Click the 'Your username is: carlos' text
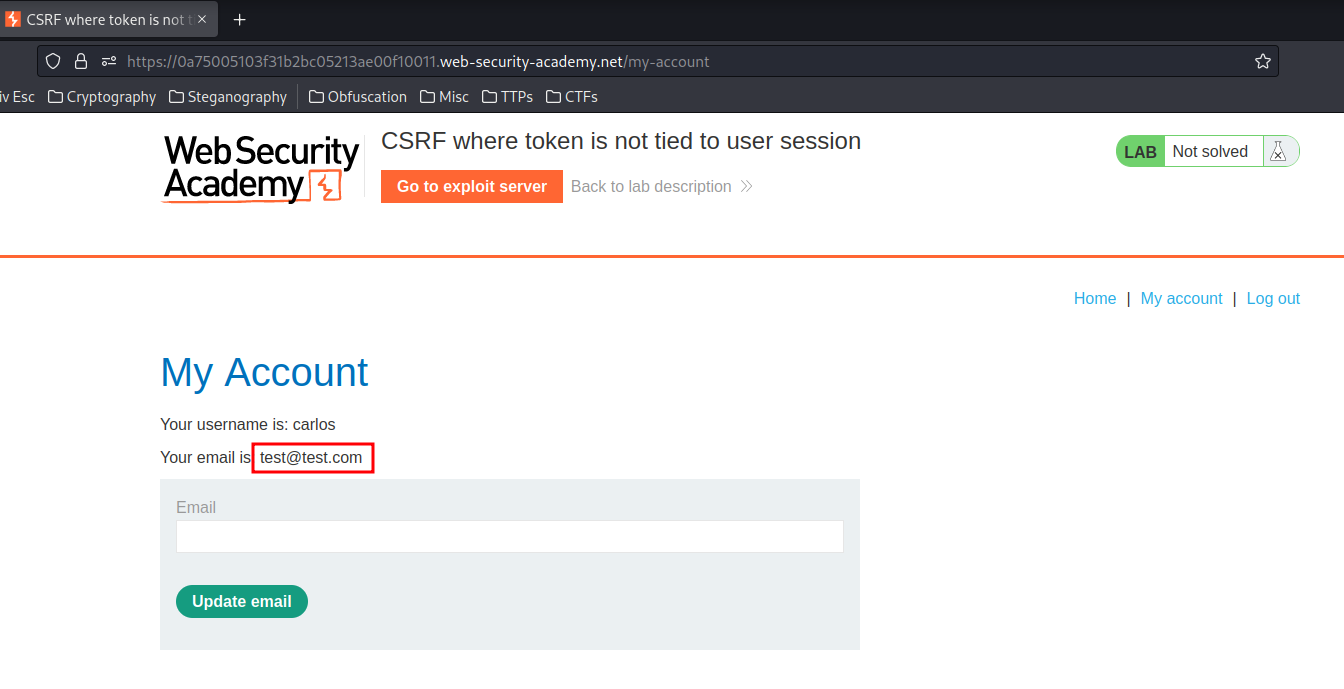Screen dimensions: 1344x689 coord(248,424)
